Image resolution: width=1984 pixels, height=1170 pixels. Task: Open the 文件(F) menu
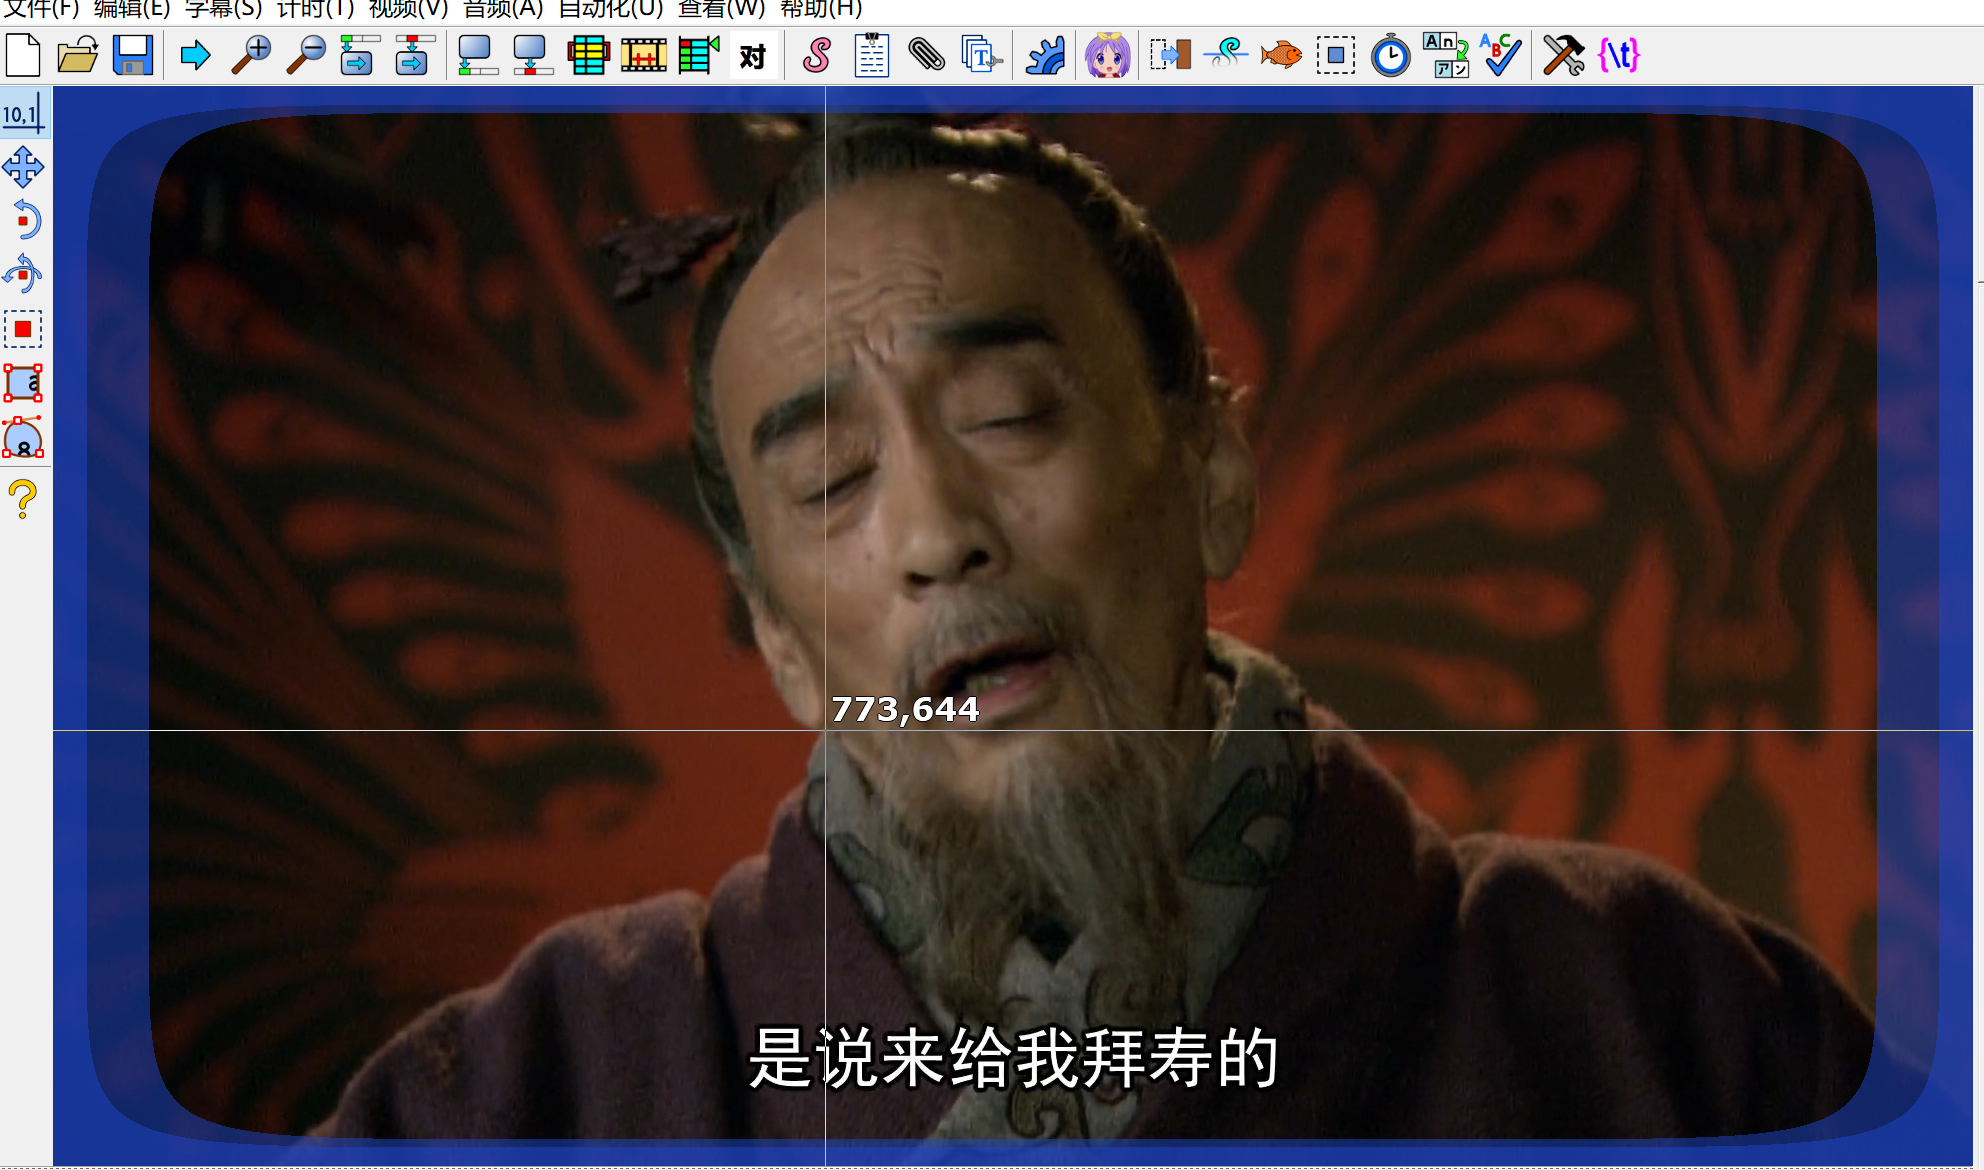(41, 9)
